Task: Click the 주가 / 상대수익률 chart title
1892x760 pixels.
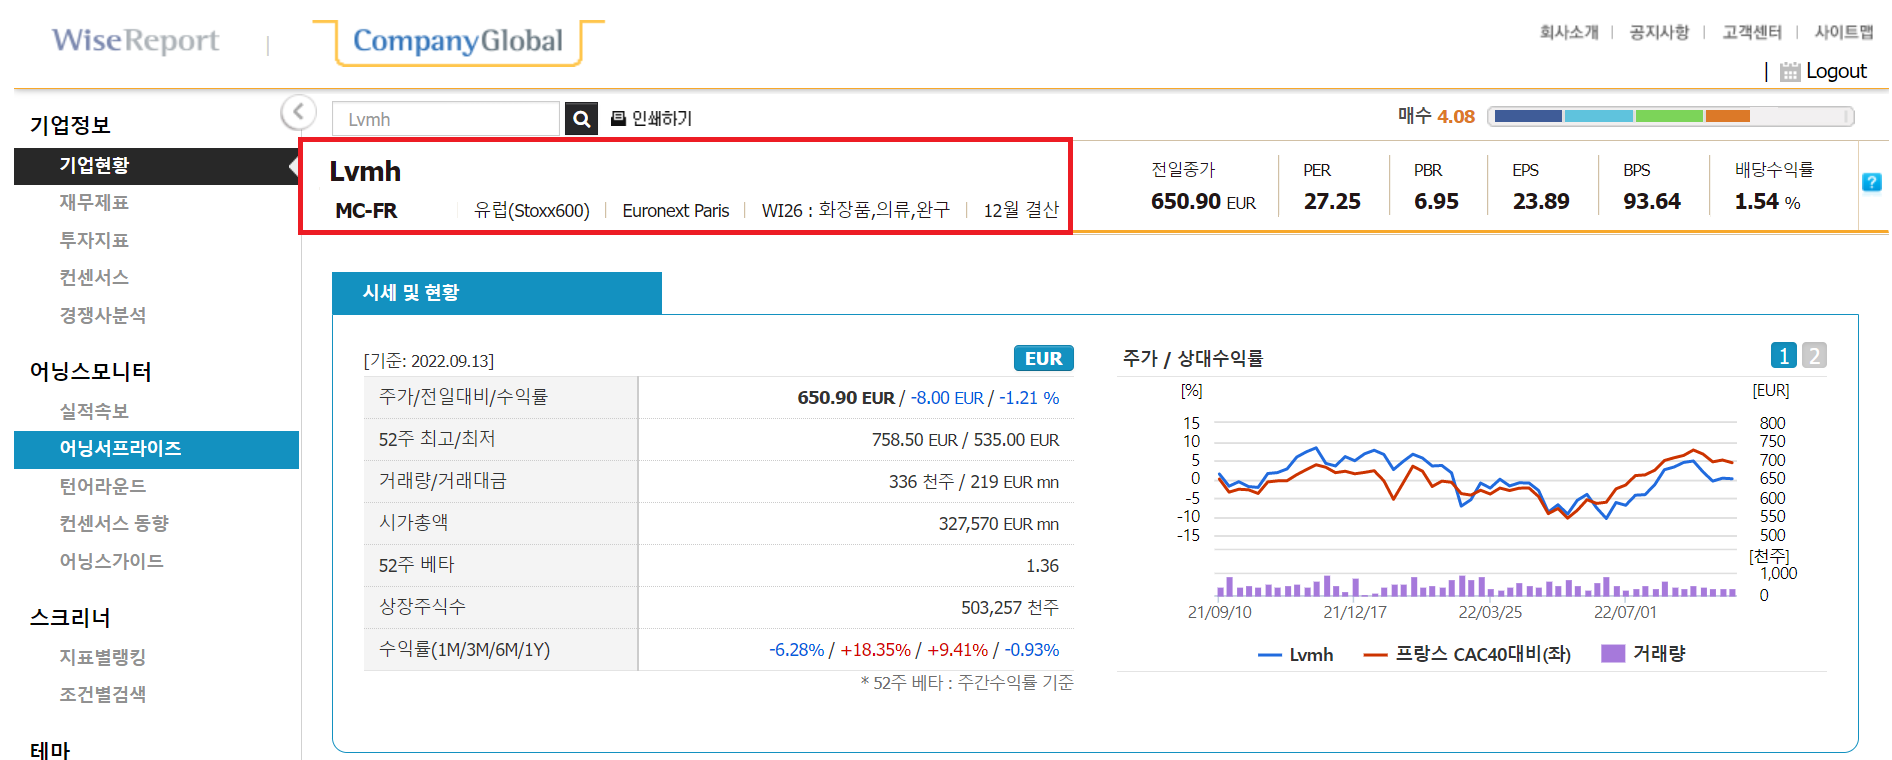Action: (1193, 358)
